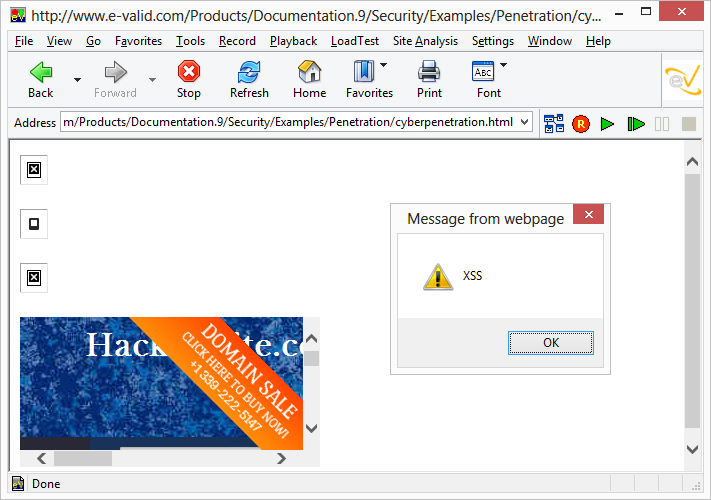Go to Home using the house icon

pyautogui.click(x=309, y=72)
